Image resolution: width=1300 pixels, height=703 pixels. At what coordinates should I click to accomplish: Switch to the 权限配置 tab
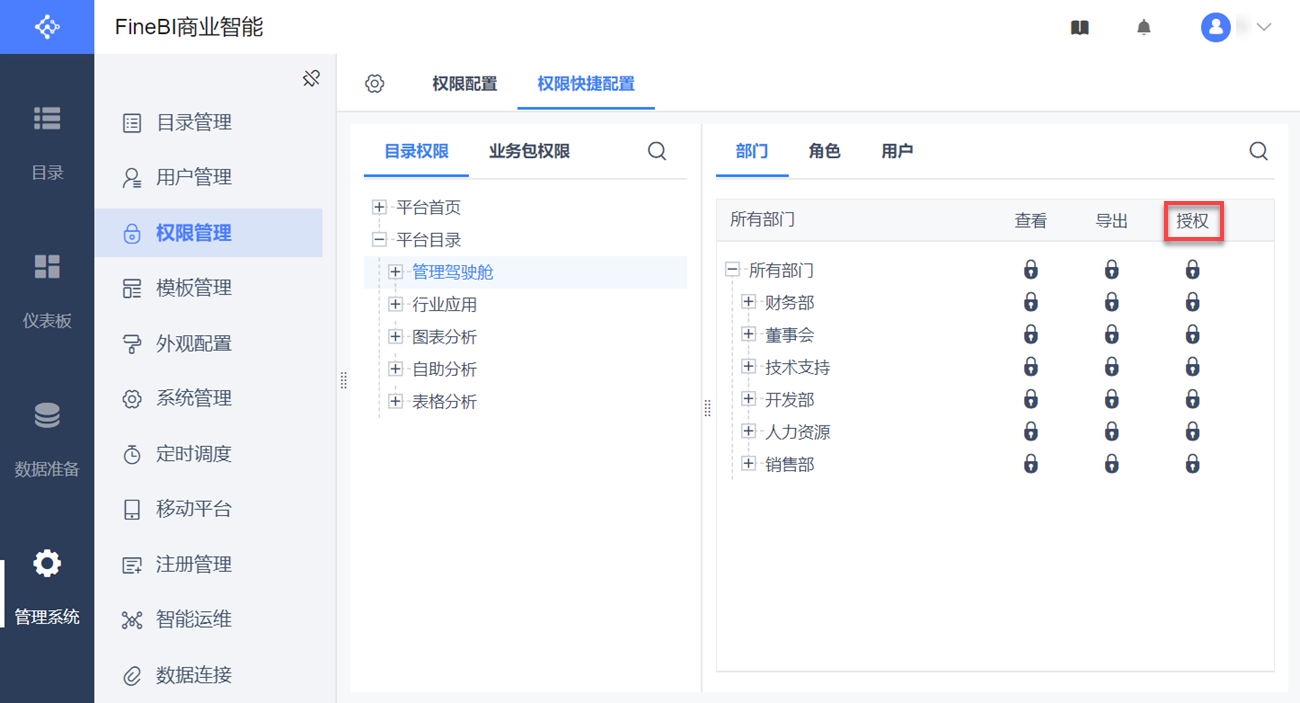coord(464,84)
